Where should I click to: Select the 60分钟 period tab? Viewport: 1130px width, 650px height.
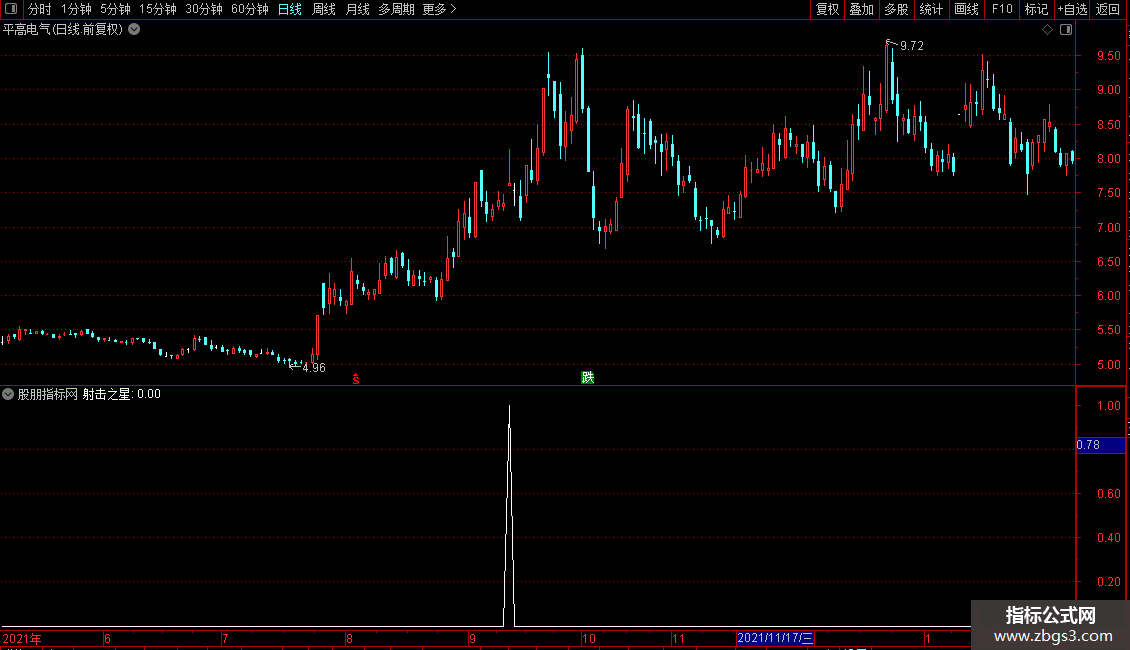(x=249, y=9)
